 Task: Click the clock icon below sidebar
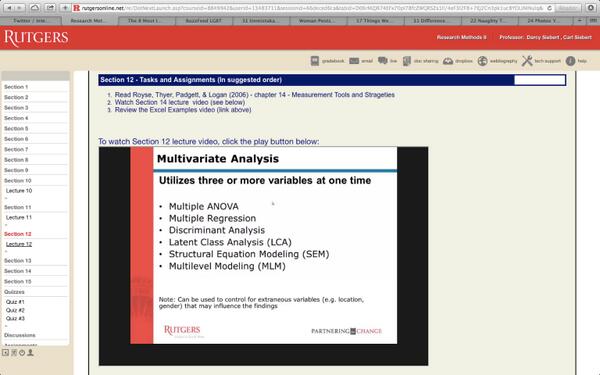pyautogui.click(x=22, y=353)
